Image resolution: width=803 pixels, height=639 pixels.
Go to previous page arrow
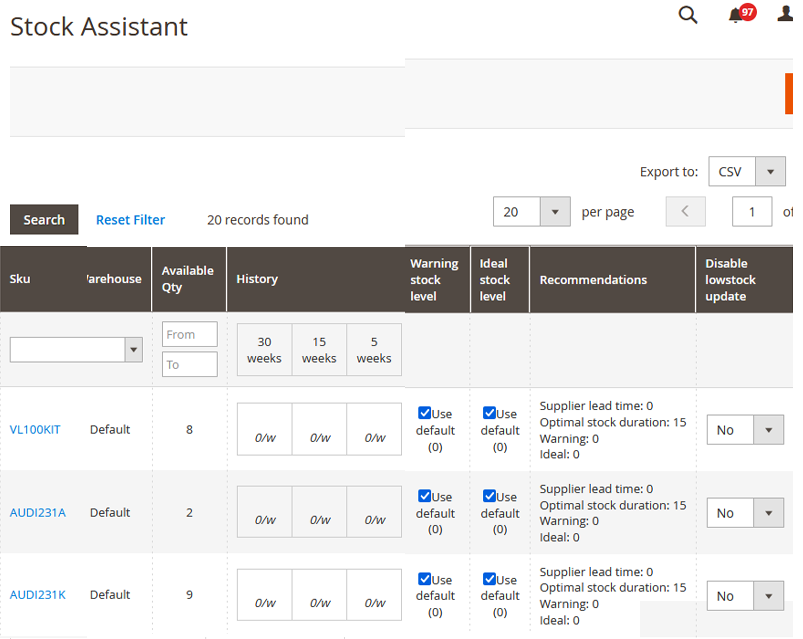click(x=685, y=212)
